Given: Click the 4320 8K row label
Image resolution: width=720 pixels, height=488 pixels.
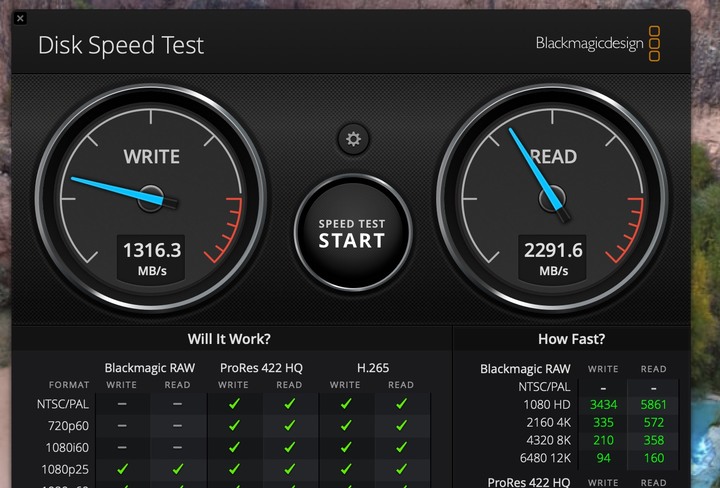Looking at the screenshot, I should pos(549,440).
